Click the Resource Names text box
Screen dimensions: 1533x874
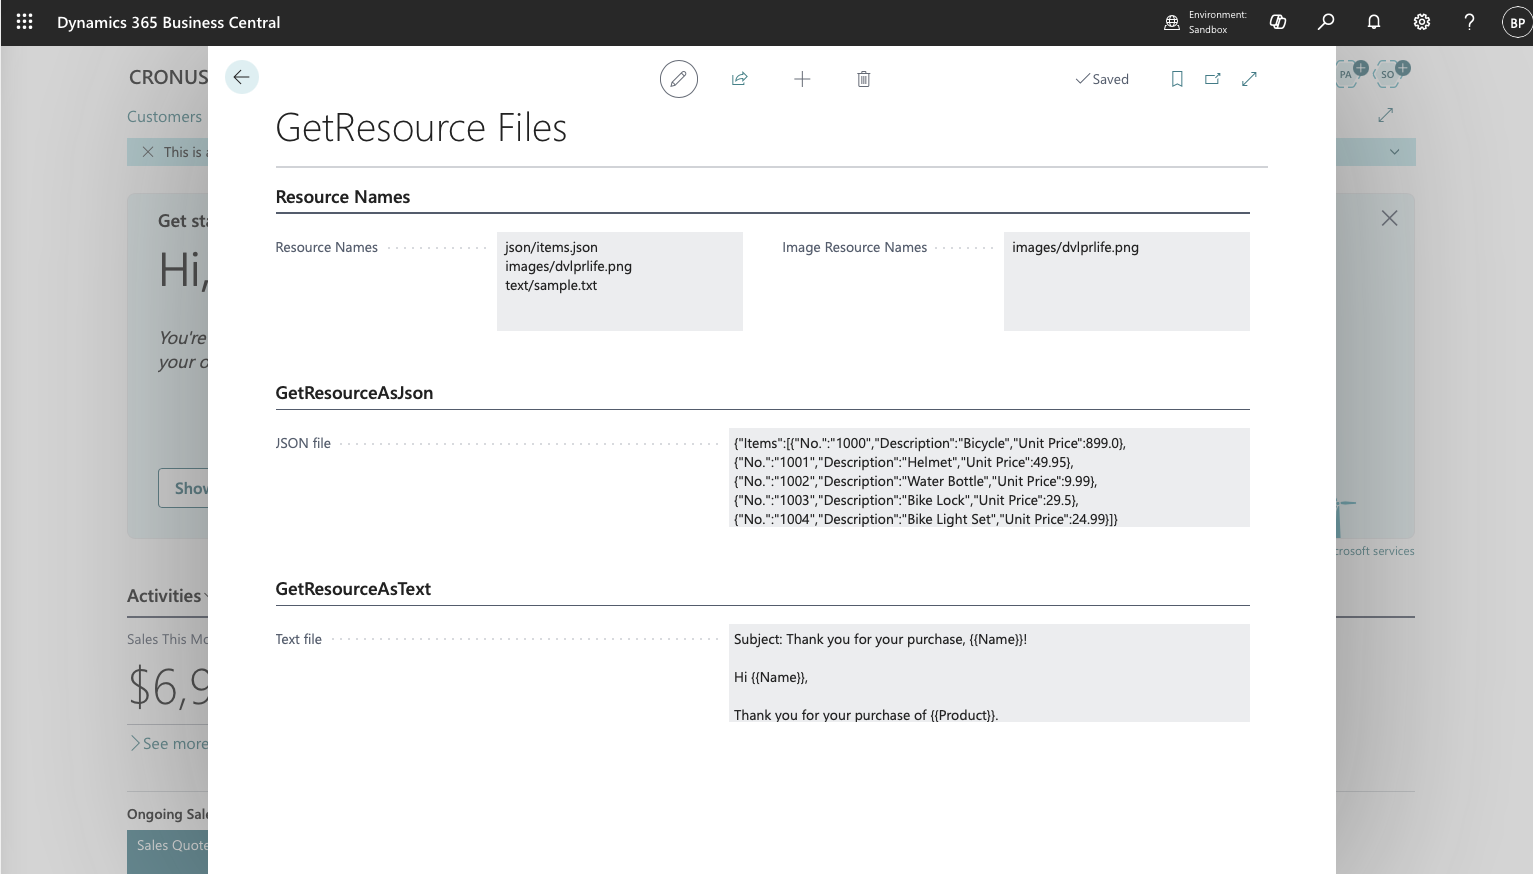(619, 281)
